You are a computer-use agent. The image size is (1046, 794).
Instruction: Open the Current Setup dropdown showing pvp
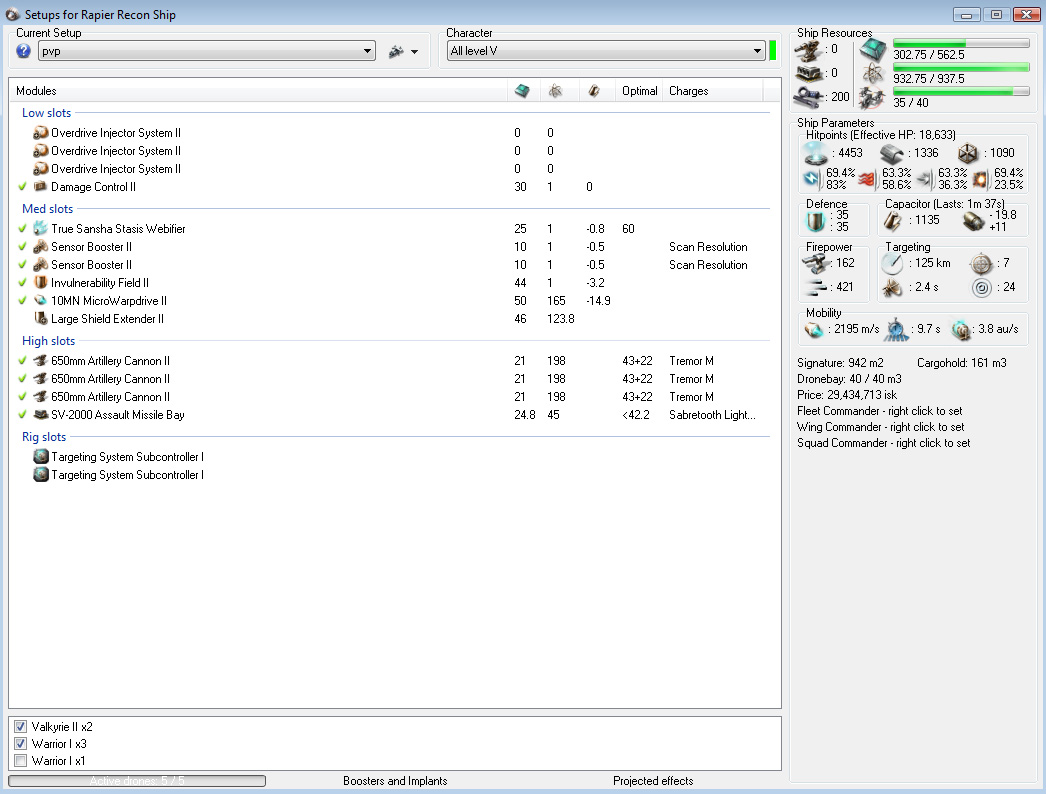tap(207, 51)
